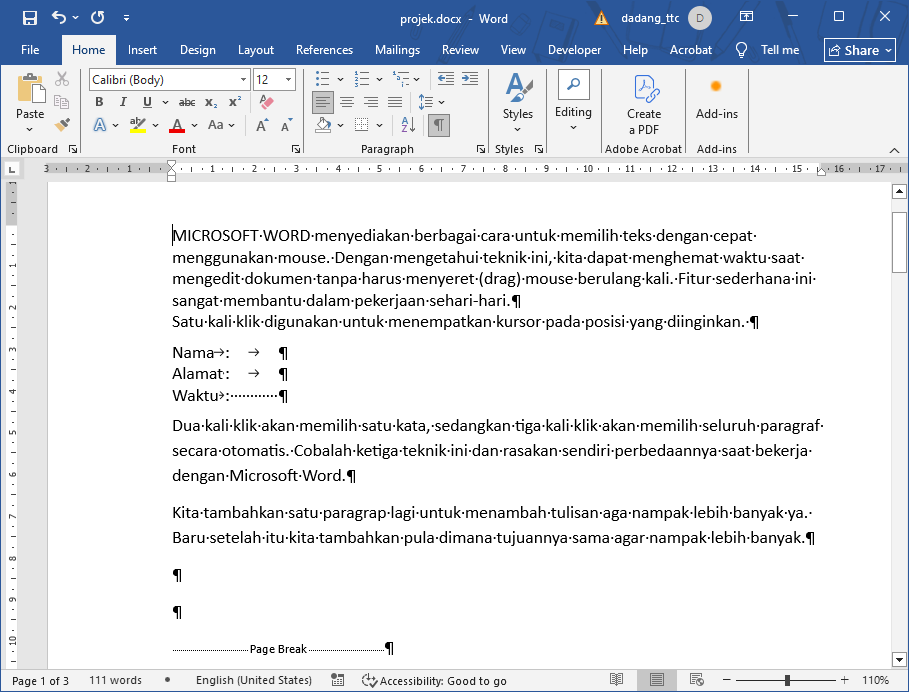Click the Bullets list icon

coord(323,79)
